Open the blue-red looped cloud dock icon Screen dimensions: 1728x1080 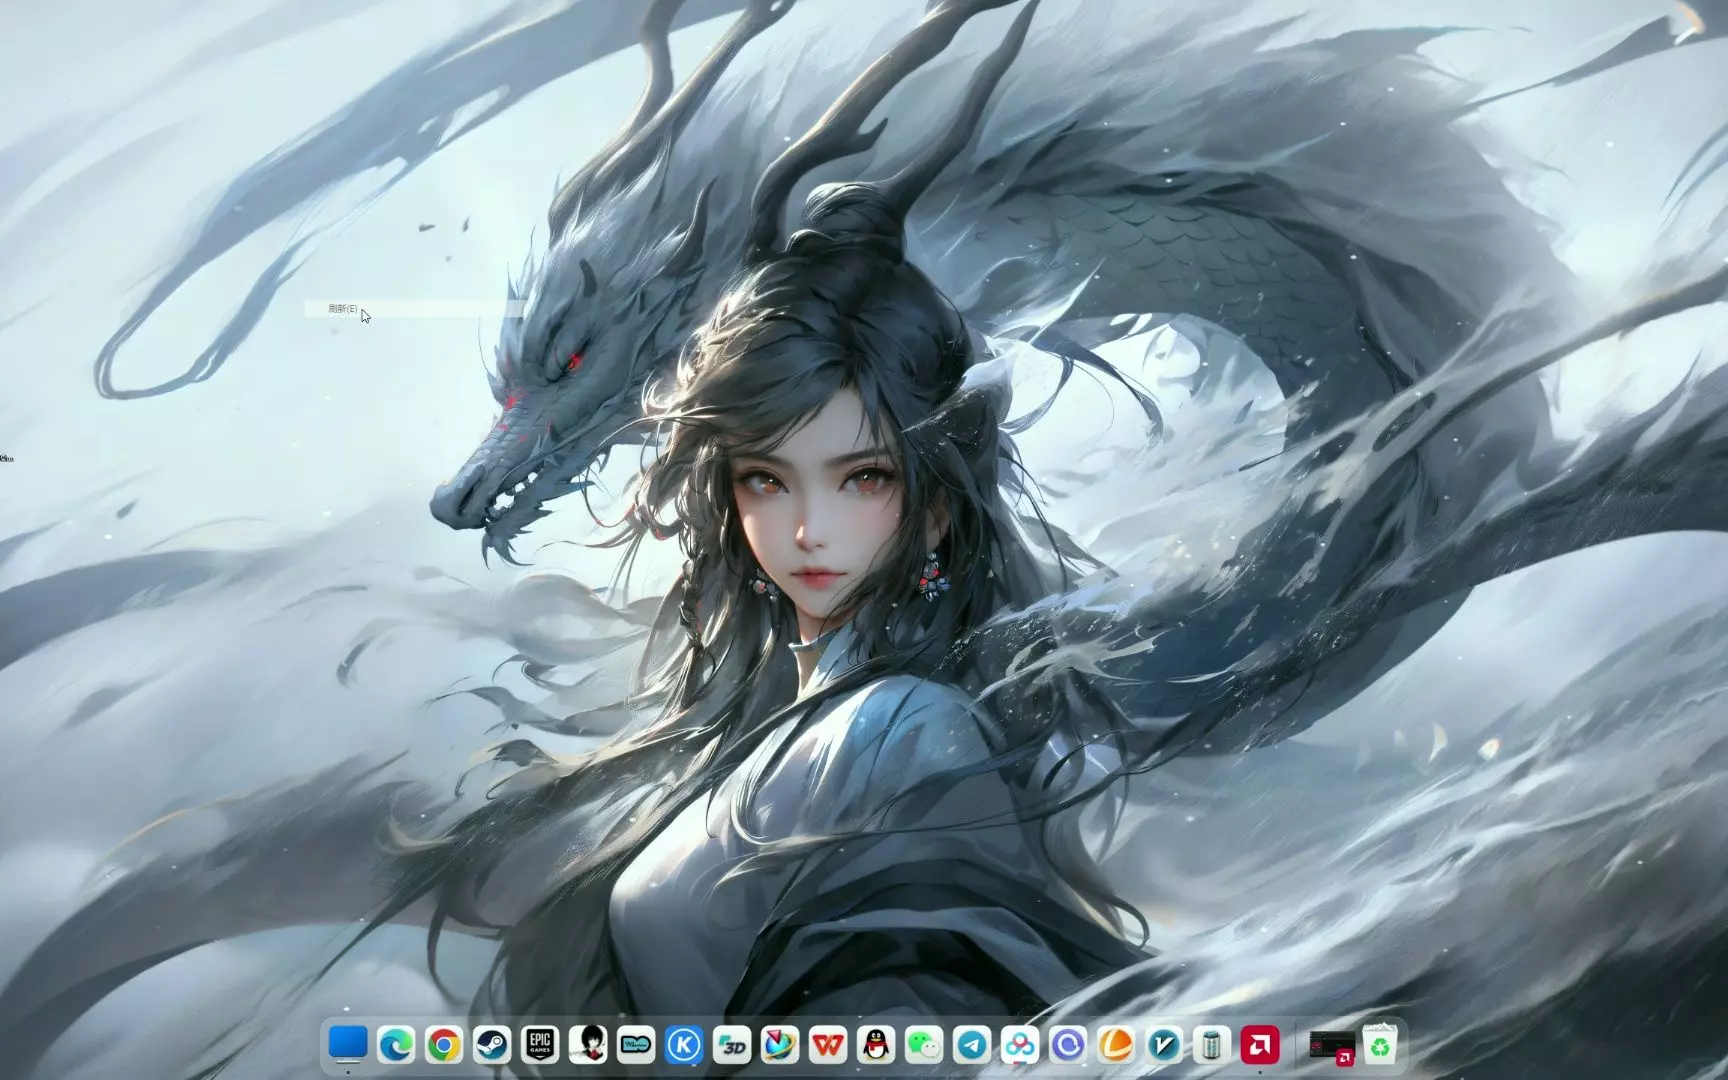[1020, 1045]
